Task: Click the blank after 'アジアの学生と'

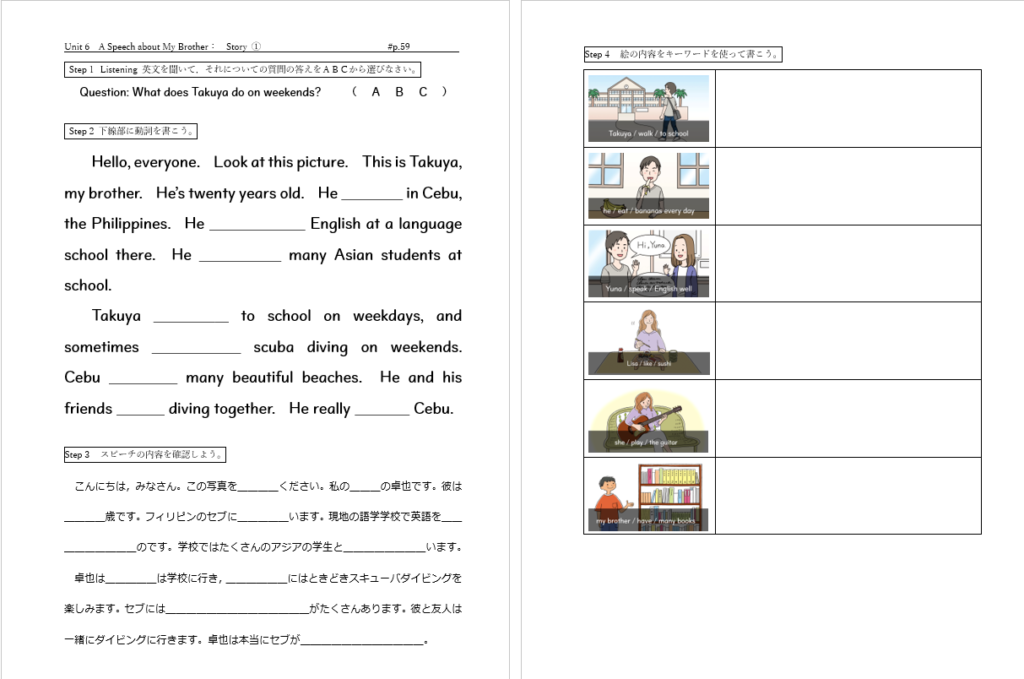Action: point(384,548)
